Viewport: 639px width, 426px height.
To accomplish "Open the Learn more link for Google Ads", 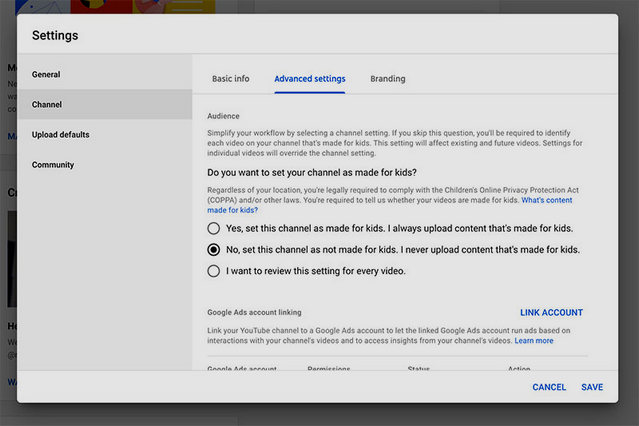I will [534, 341].
